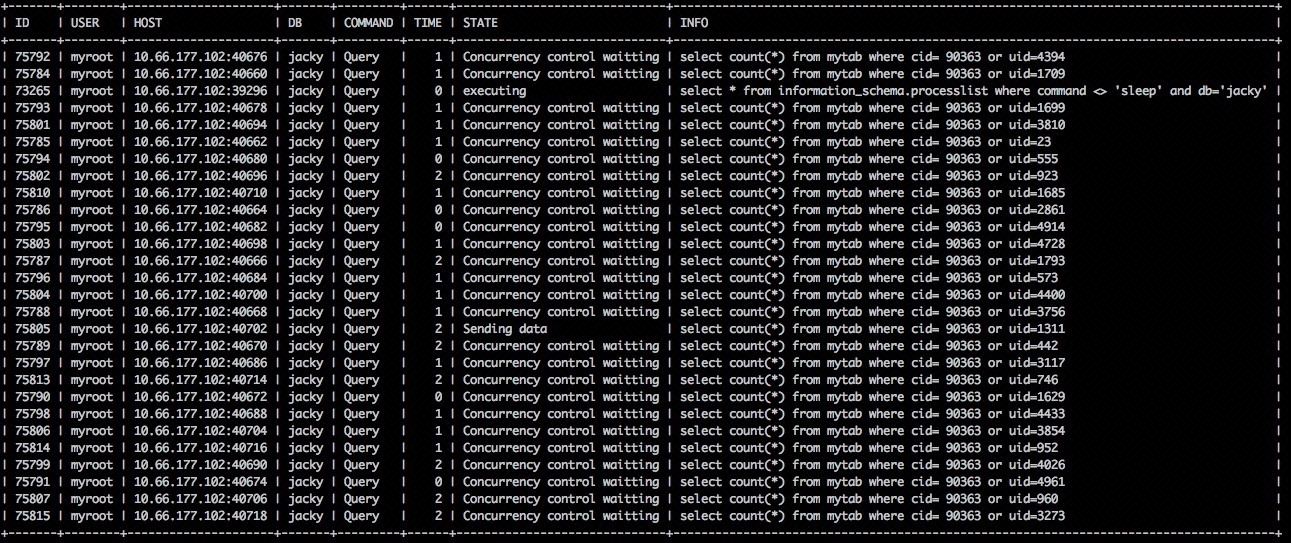Select process ID 75810
Screen dimensions: 1291x543
tap(33, 193)
